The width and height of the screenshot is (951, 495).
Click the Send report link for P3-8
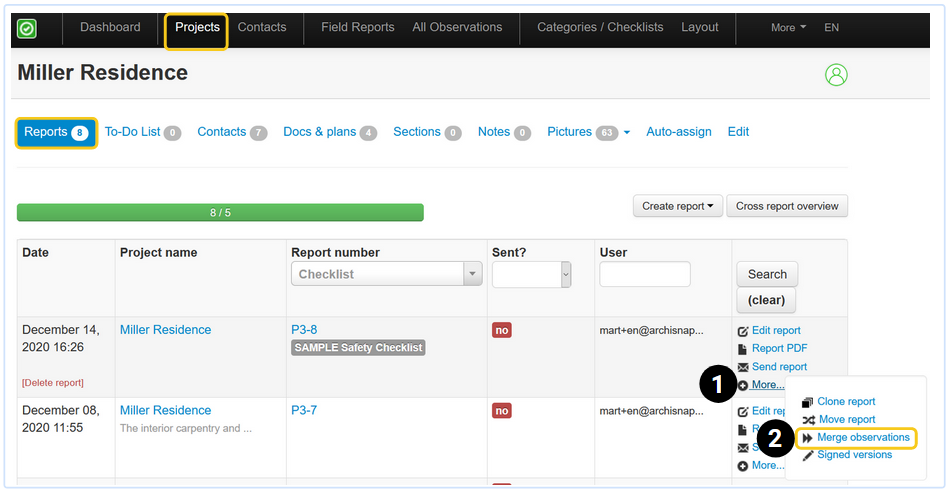(779, 367)
